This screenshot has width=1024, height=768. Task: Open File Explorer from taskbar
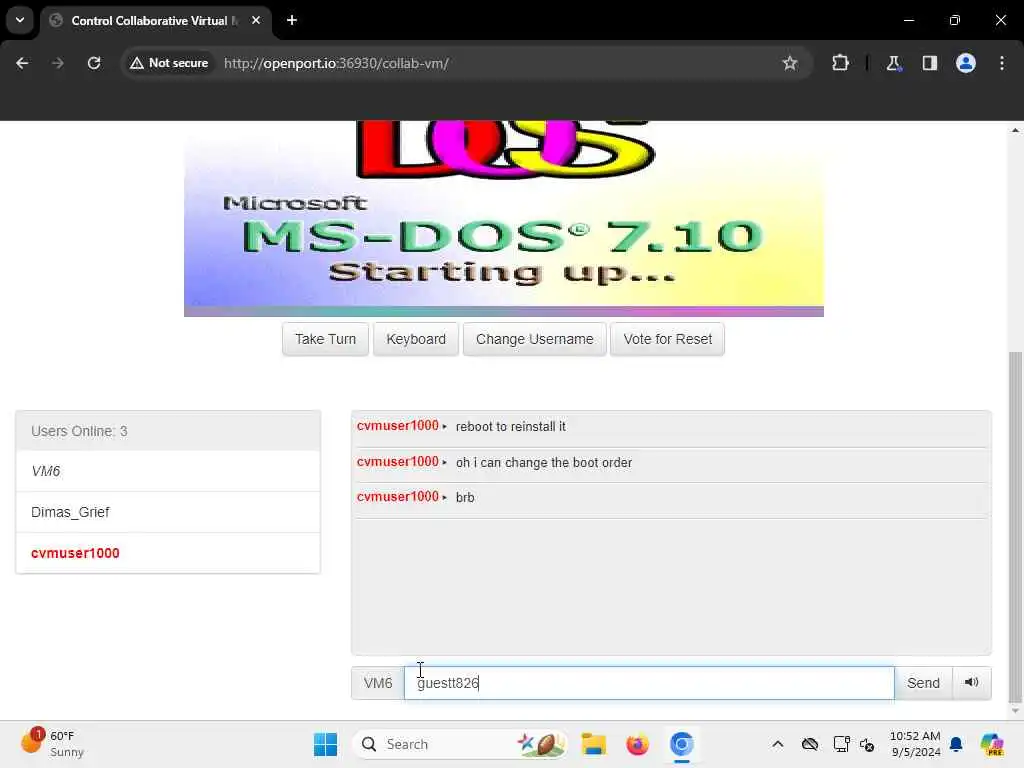click(594, 744)
